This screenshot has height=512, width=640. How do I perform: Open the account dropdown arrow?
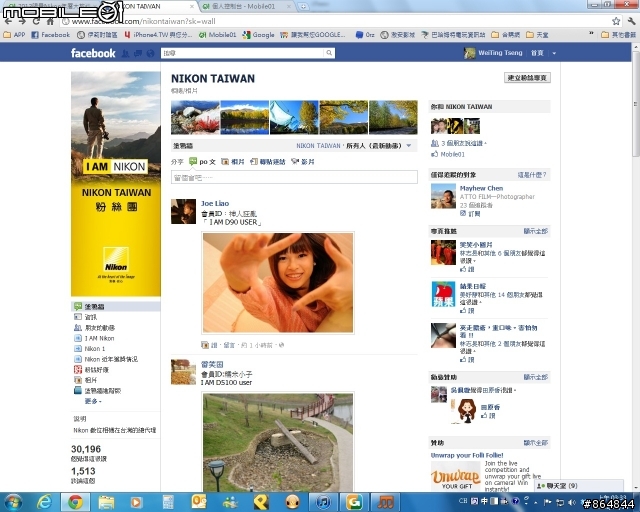click(554, 53)
